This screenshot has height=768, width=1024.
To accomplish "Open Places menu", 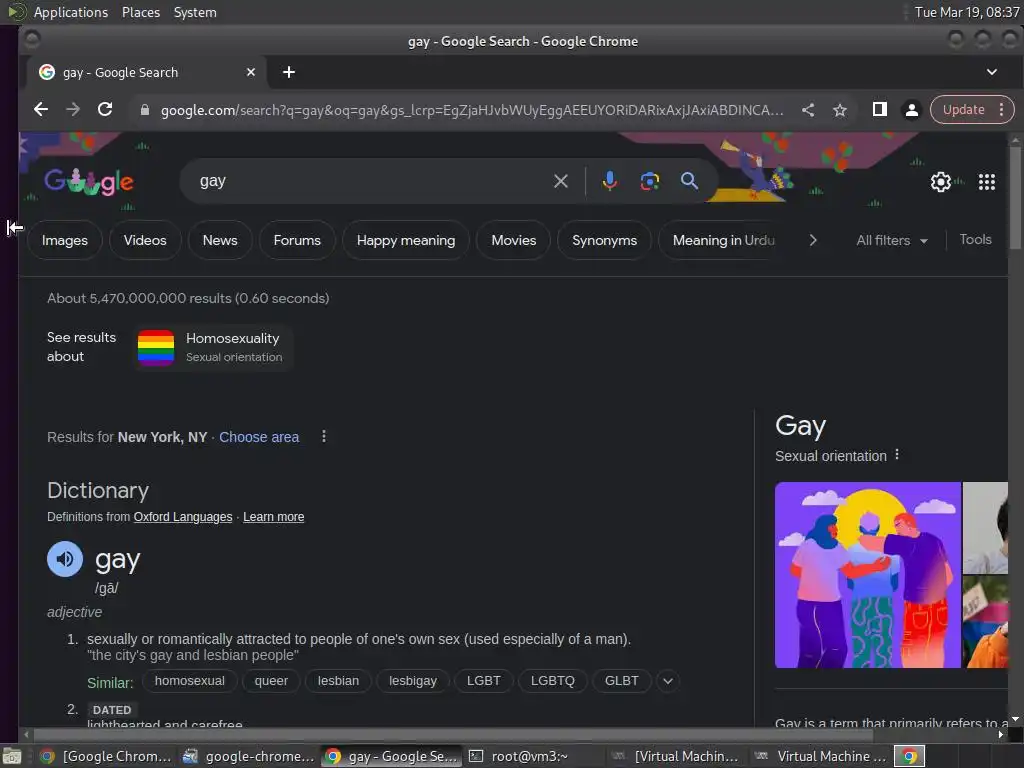I will pos(141,12).
